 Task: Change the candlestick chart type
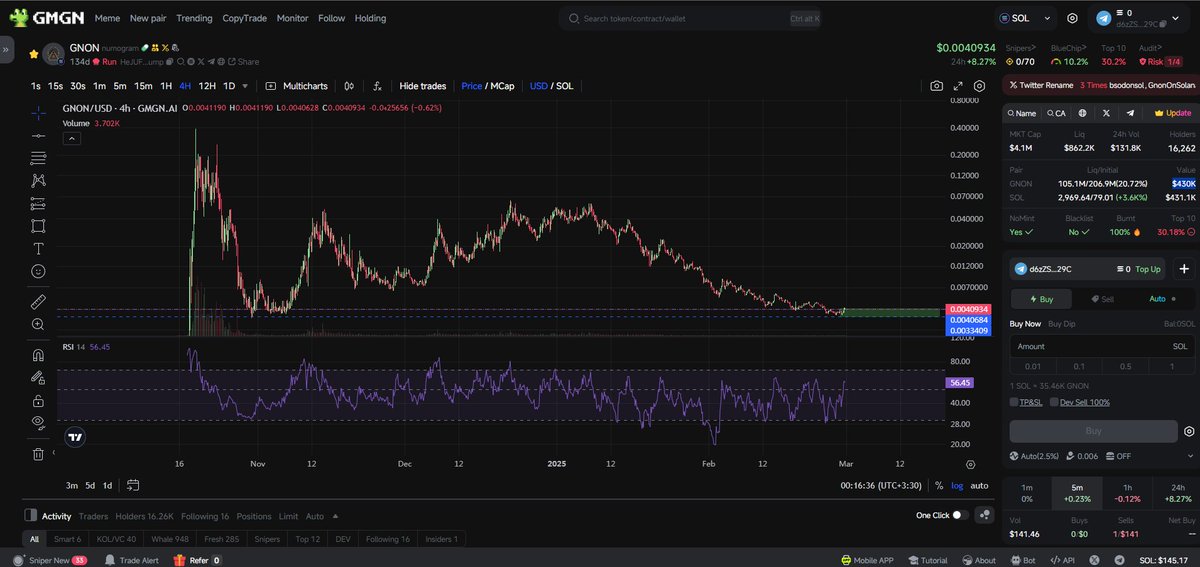pos(349,86)
